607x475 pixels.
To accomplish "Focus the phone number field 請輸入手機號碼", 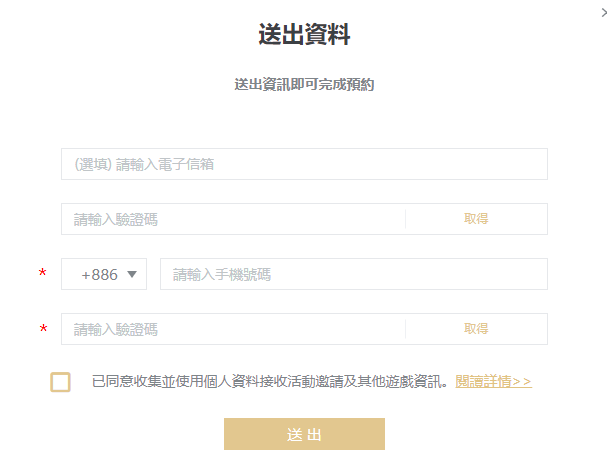I will tap(354, 274).
